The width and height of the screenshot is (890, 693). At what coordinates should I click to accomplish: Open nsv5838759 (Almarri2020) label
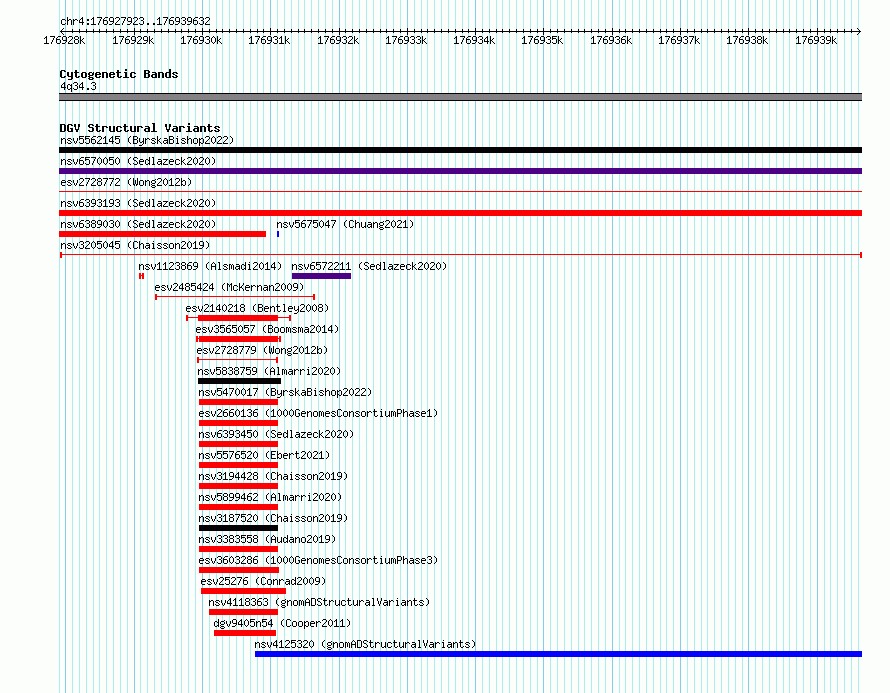pos(269,371)
